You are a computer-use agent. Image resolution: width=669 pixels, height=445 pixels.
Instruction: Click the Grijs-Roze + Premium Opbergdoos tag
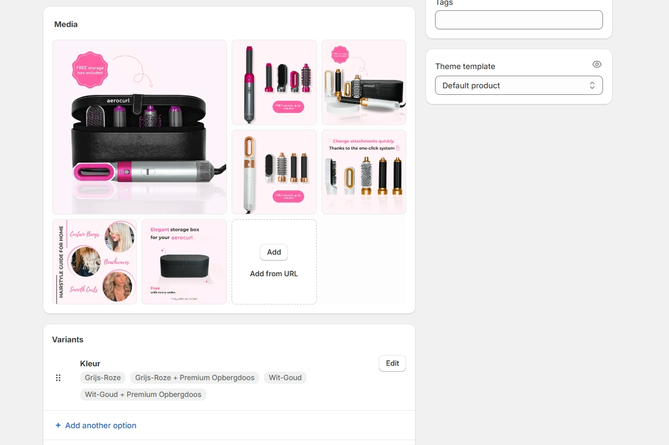(195, 378)
